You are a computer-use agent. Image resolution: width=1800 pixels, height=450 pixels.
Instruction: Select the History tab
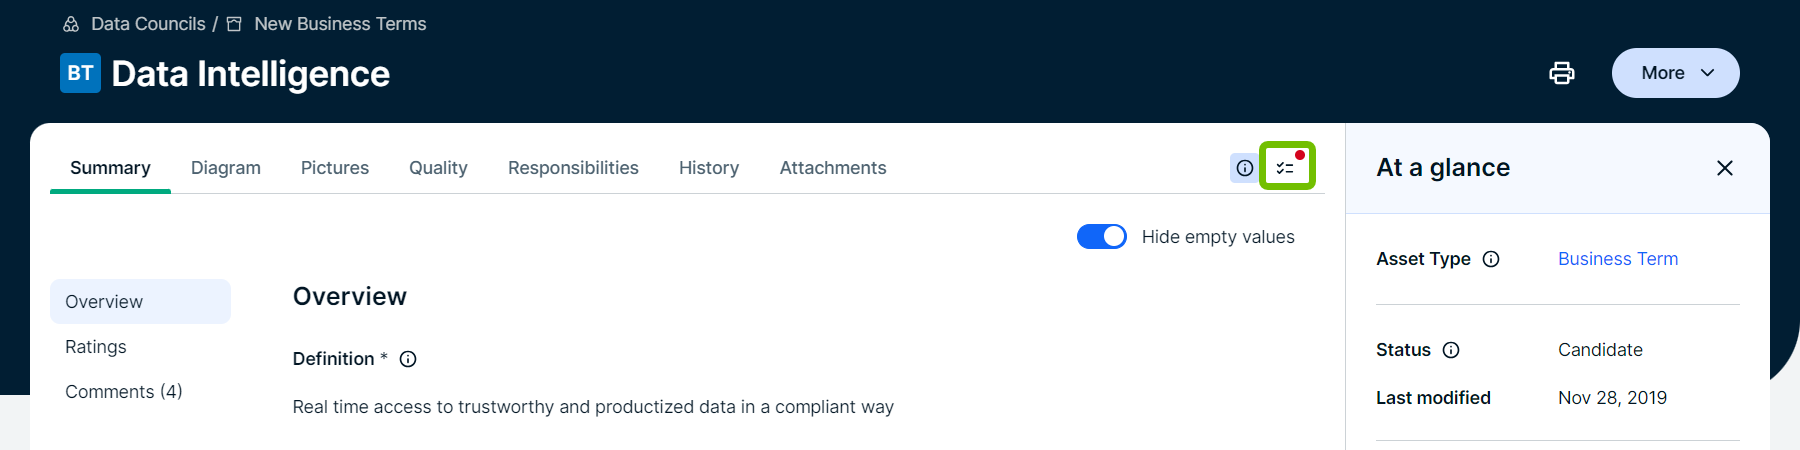click(709, 168)
